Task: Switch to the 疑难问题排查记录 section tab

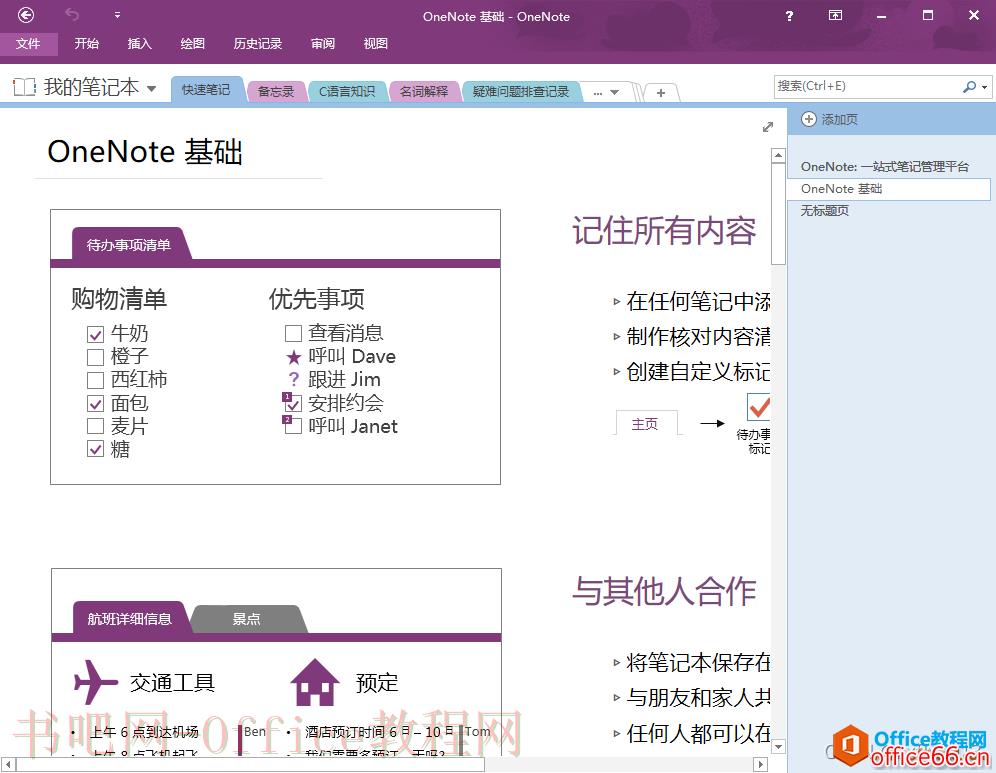Action: [521, 91]
